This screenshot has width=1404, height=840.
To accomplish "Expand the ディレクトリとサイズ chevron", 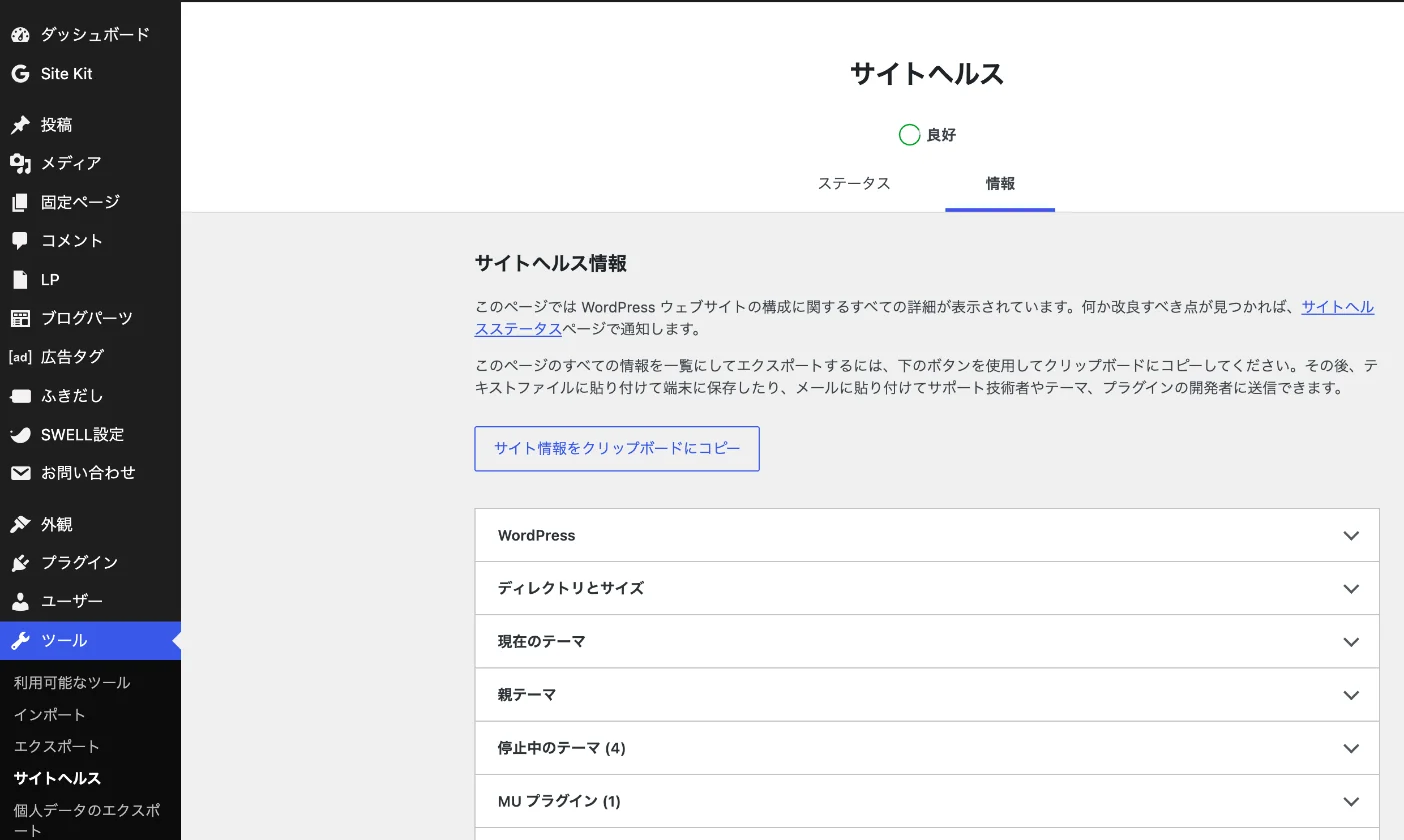I will [x=1351, y=589].
